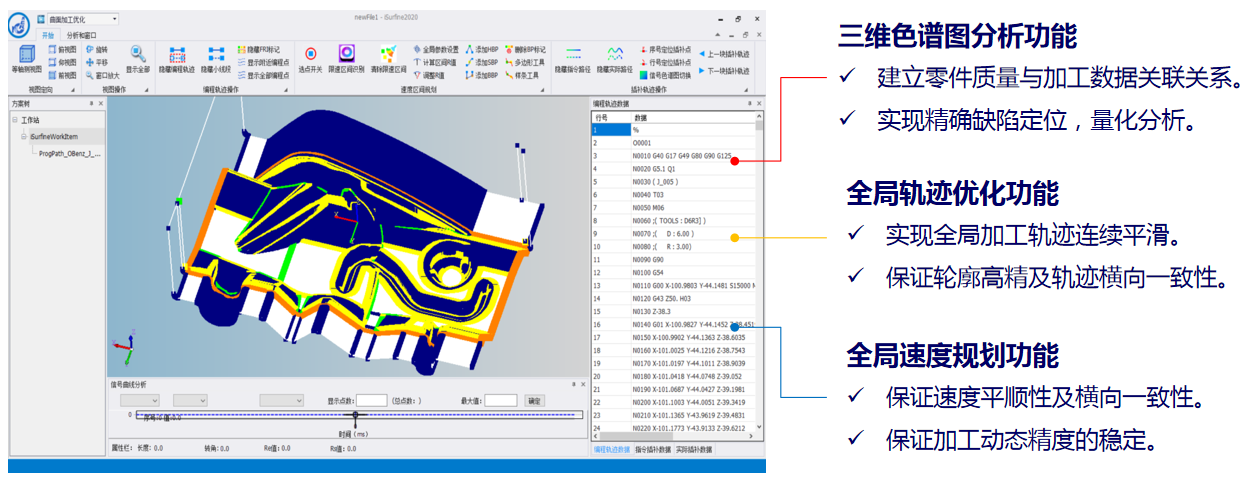Collapse the 工作站 tree node

[15, 120]
